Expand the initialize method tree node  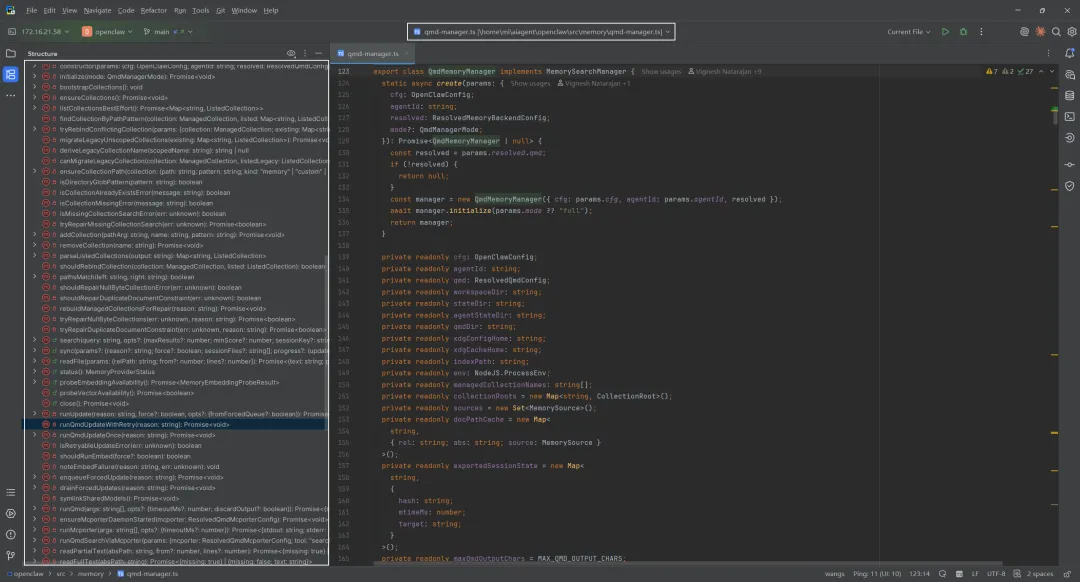(x=35, y=76)
